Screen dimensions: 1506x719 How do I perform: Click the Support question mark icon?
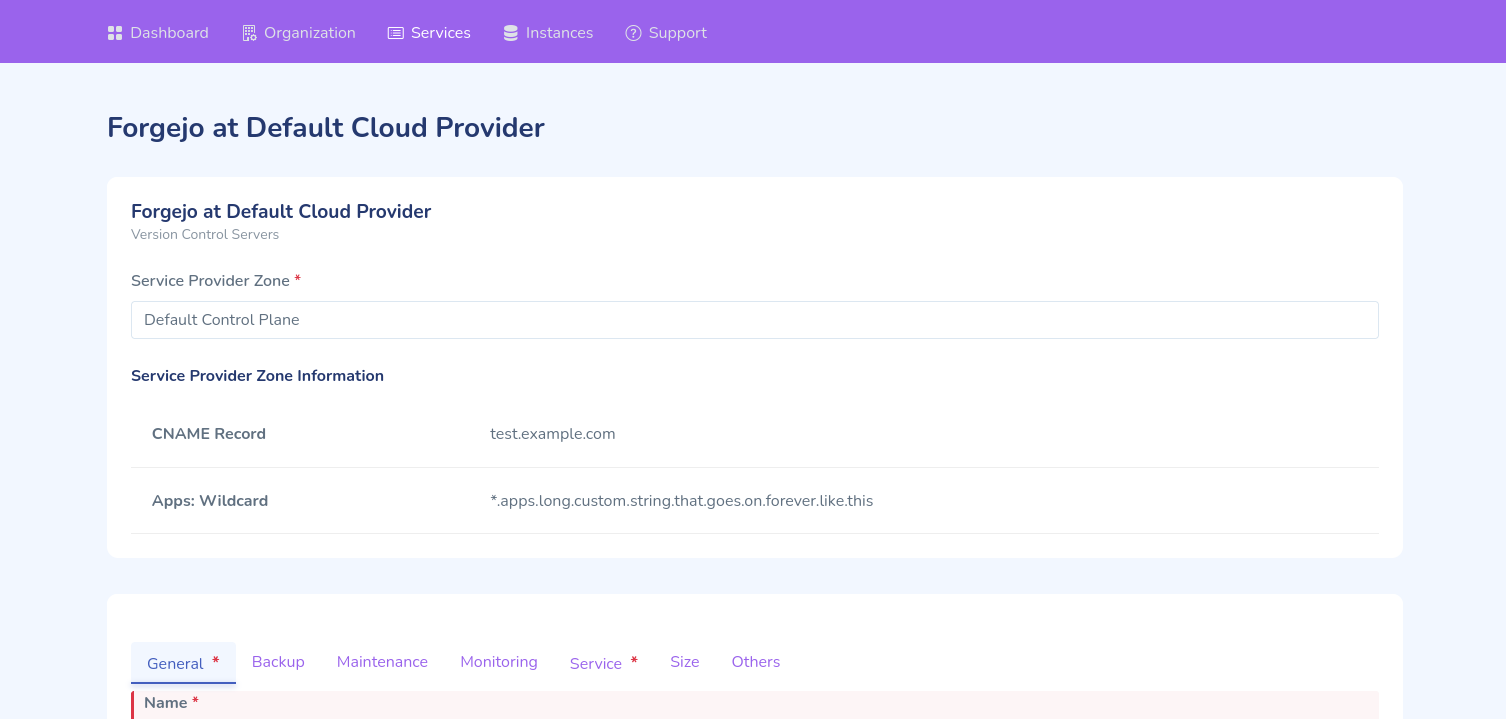pyautogui.click(x=633, y=33)
